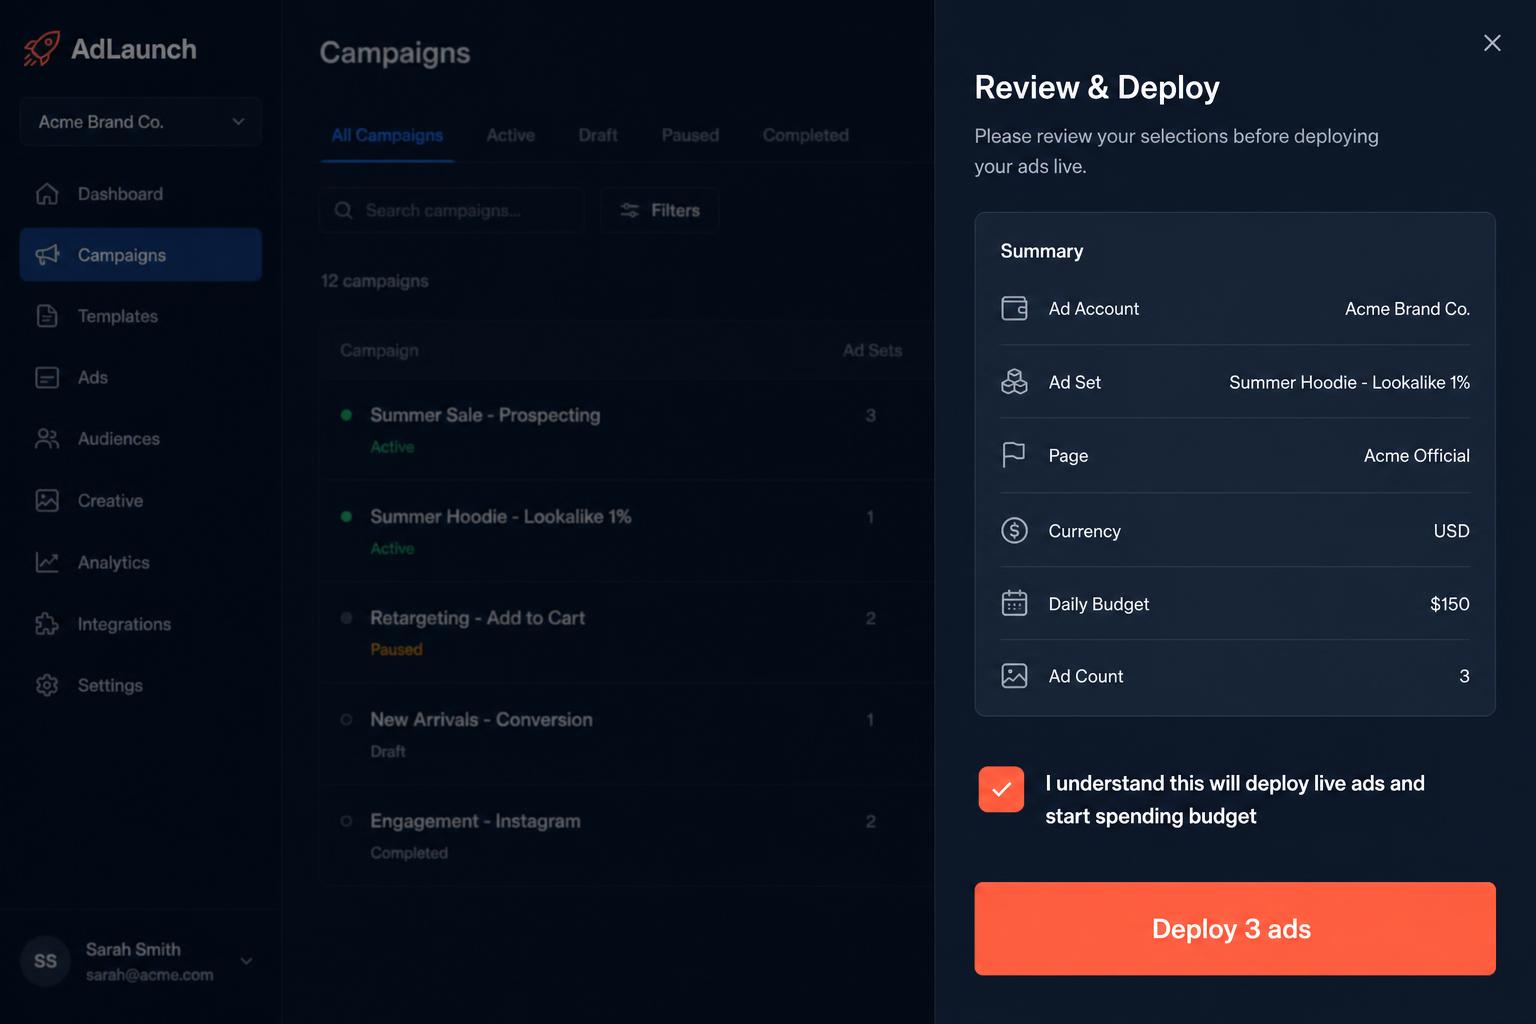This screenshot has height=1024, width=1536.
Task: Click the Ad Count value 3
Action: 1464,676
